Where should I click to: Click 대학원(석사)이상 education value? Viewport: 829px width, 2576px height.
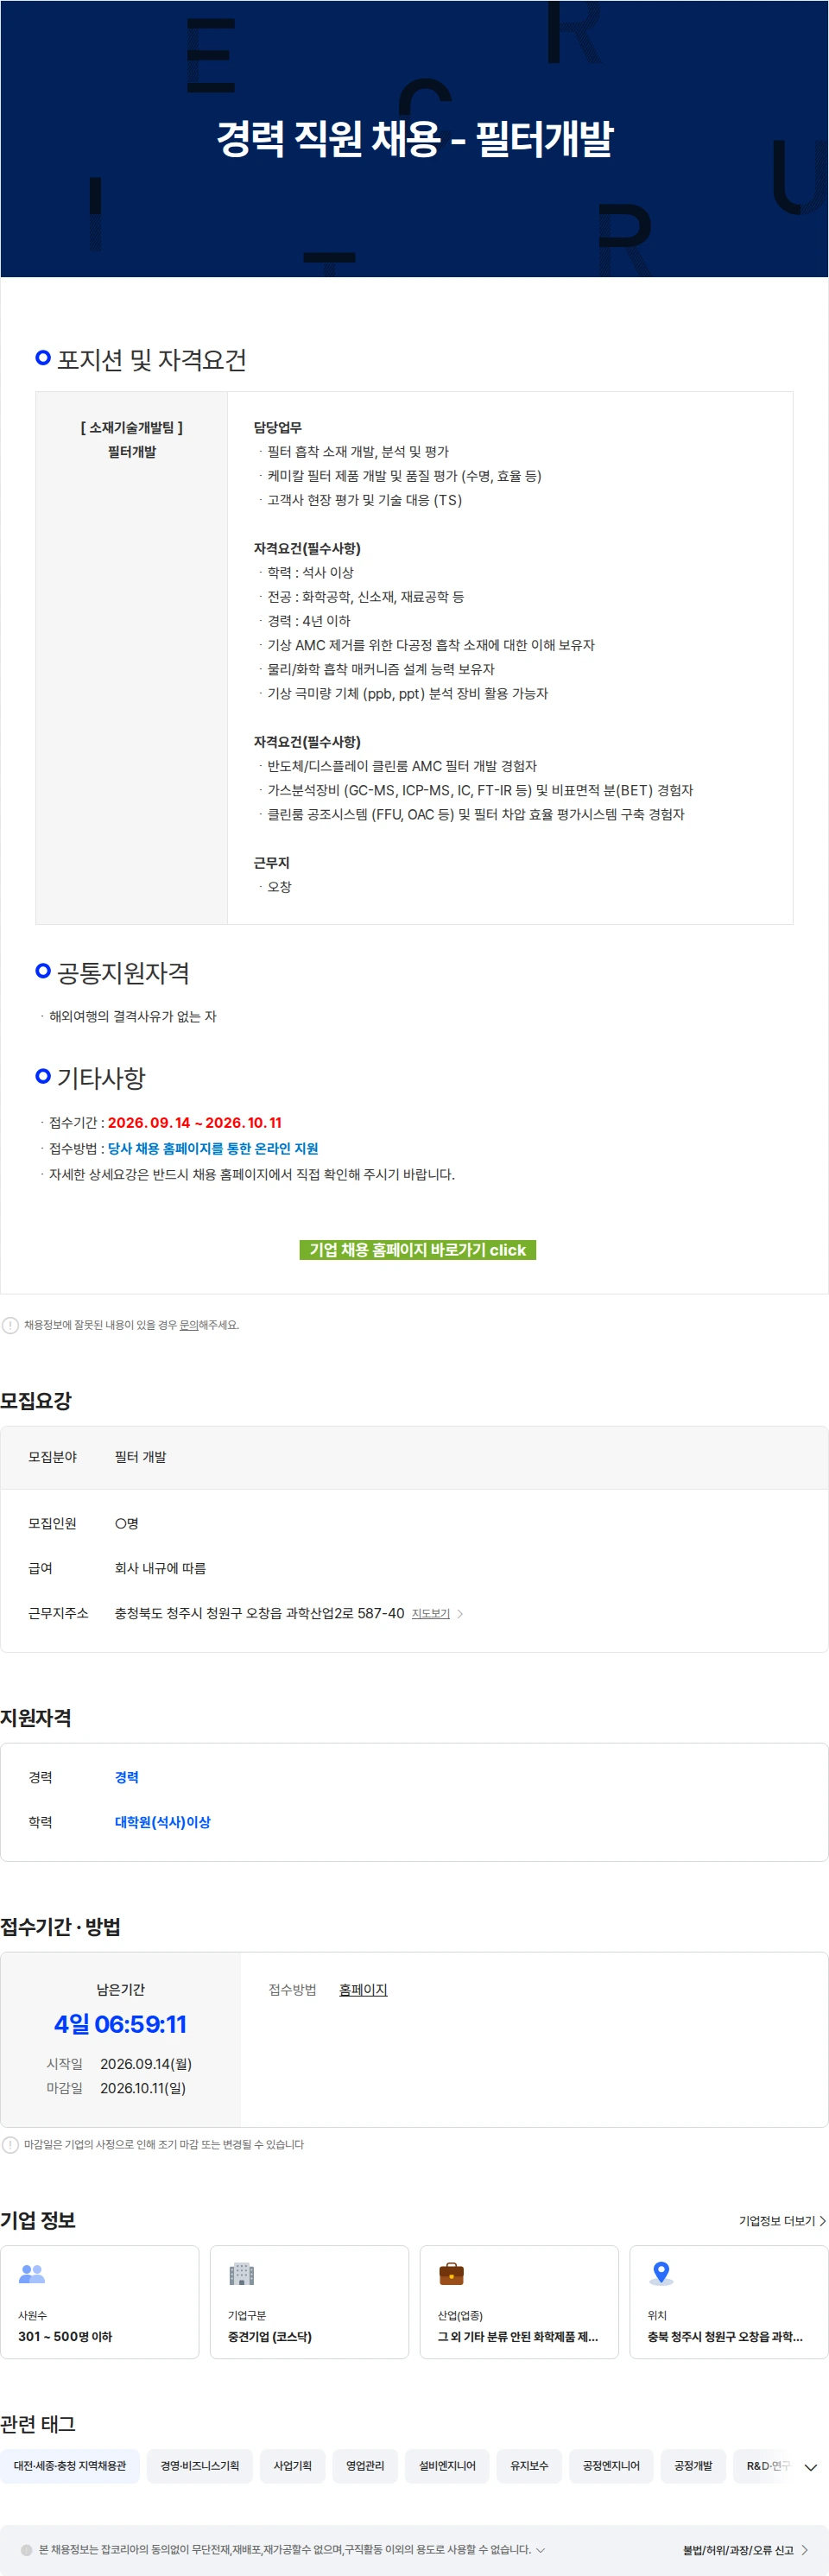pyautogui.click(x=163, y=1821)
